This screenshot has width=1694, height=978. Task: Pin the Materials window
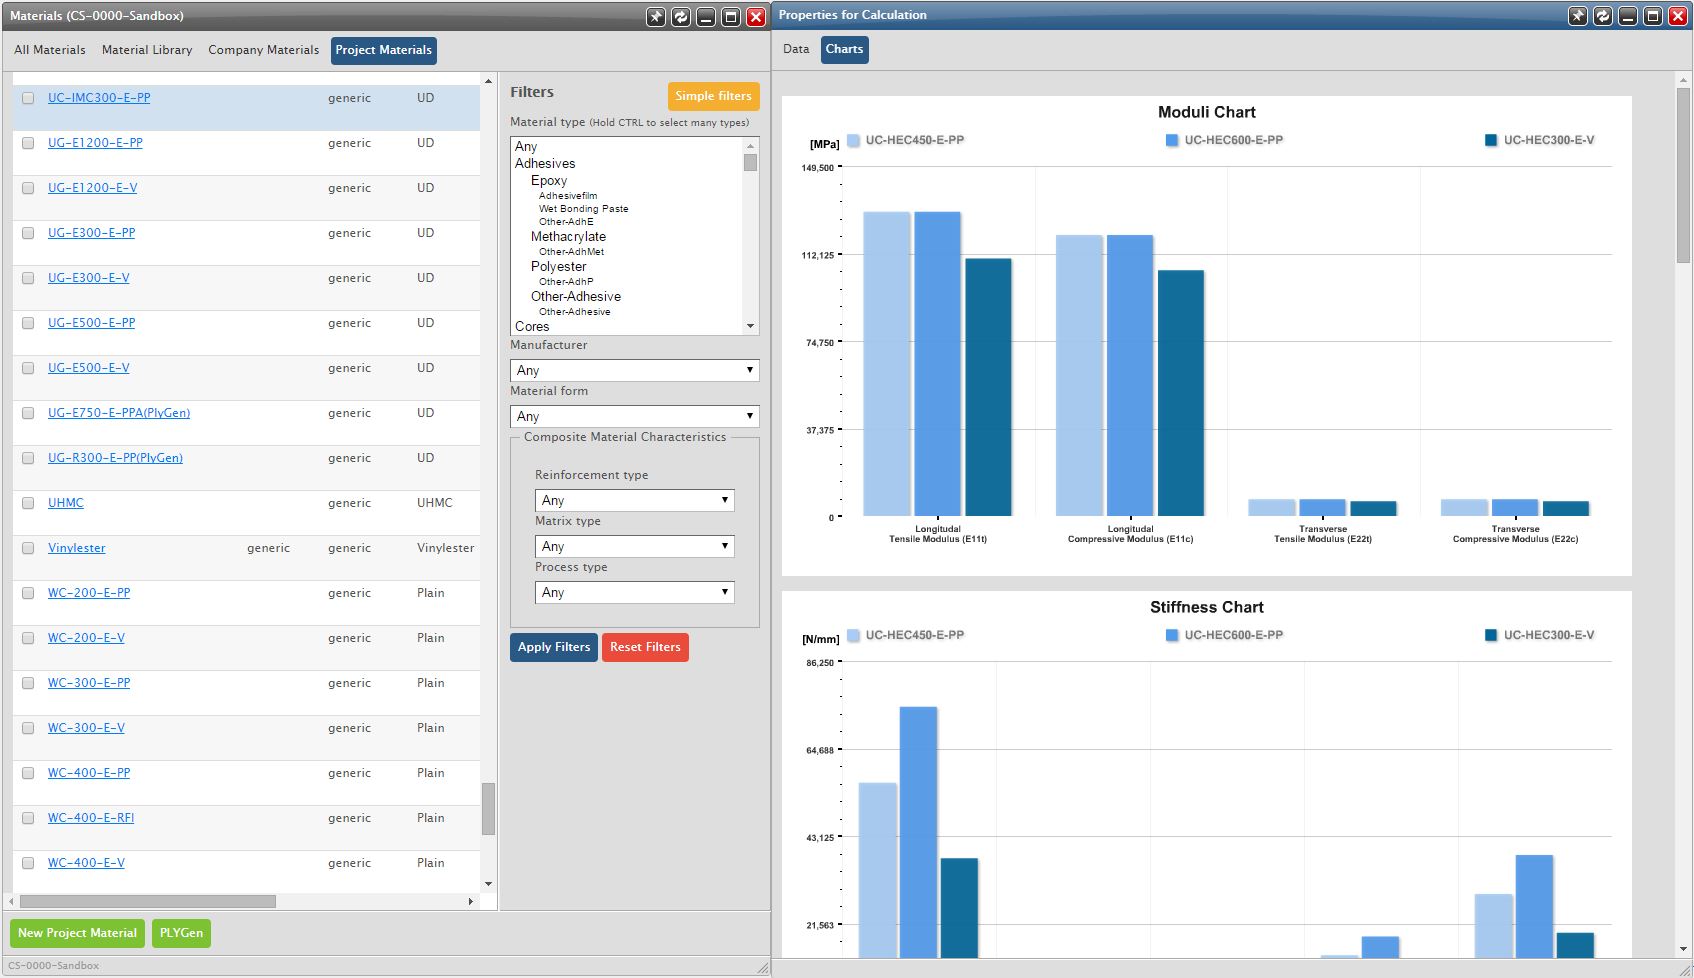tap(656, 16)
